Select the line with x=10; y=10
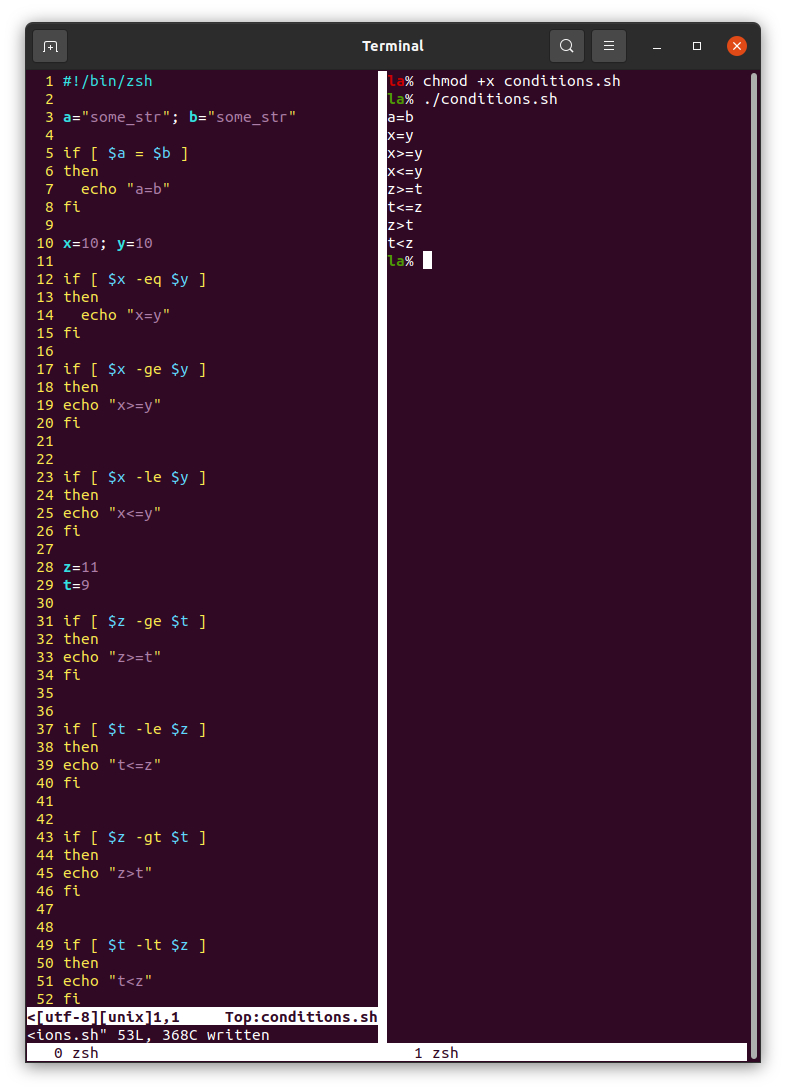The image size is (786, 1091). (107, 243)
